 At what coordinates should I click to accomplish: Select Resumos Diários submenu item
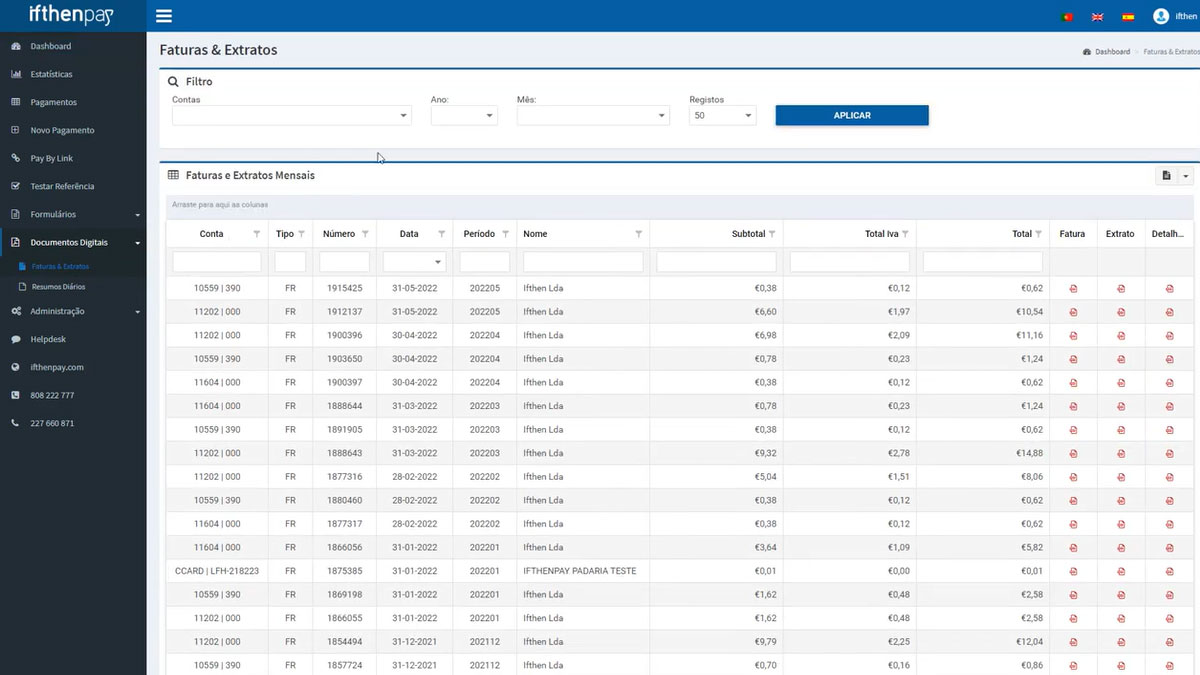(58, 287)
